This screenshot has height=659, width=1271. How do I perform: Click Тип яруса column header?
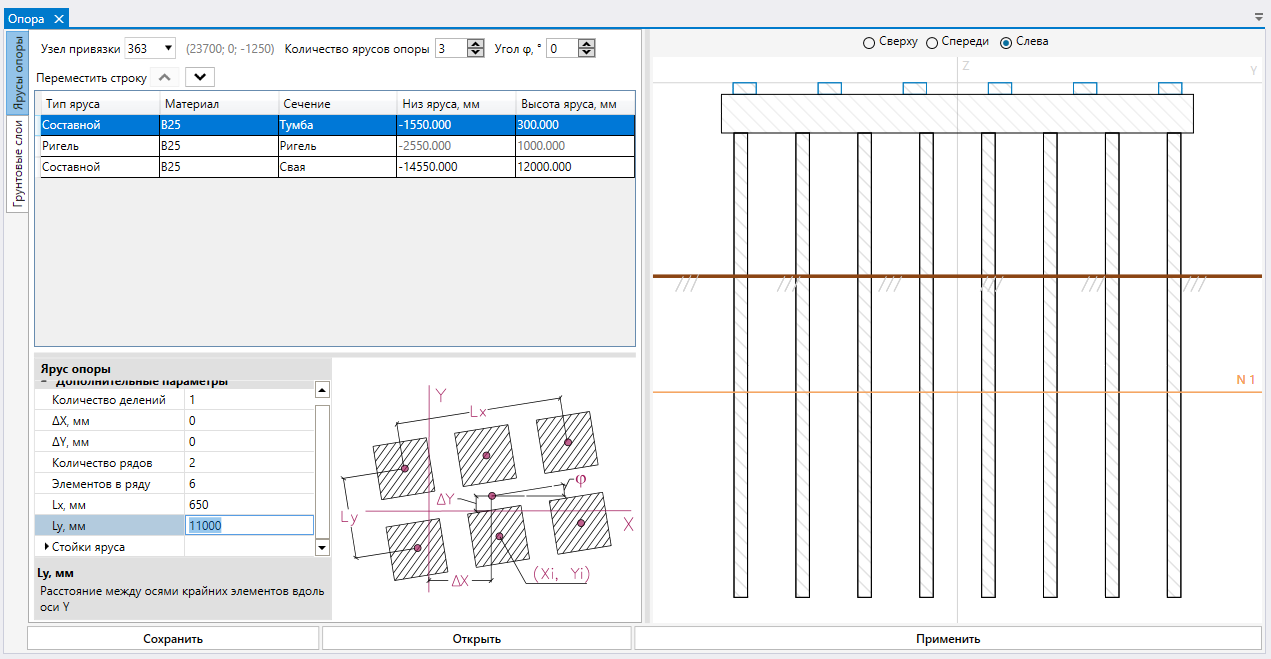(98, 104)
